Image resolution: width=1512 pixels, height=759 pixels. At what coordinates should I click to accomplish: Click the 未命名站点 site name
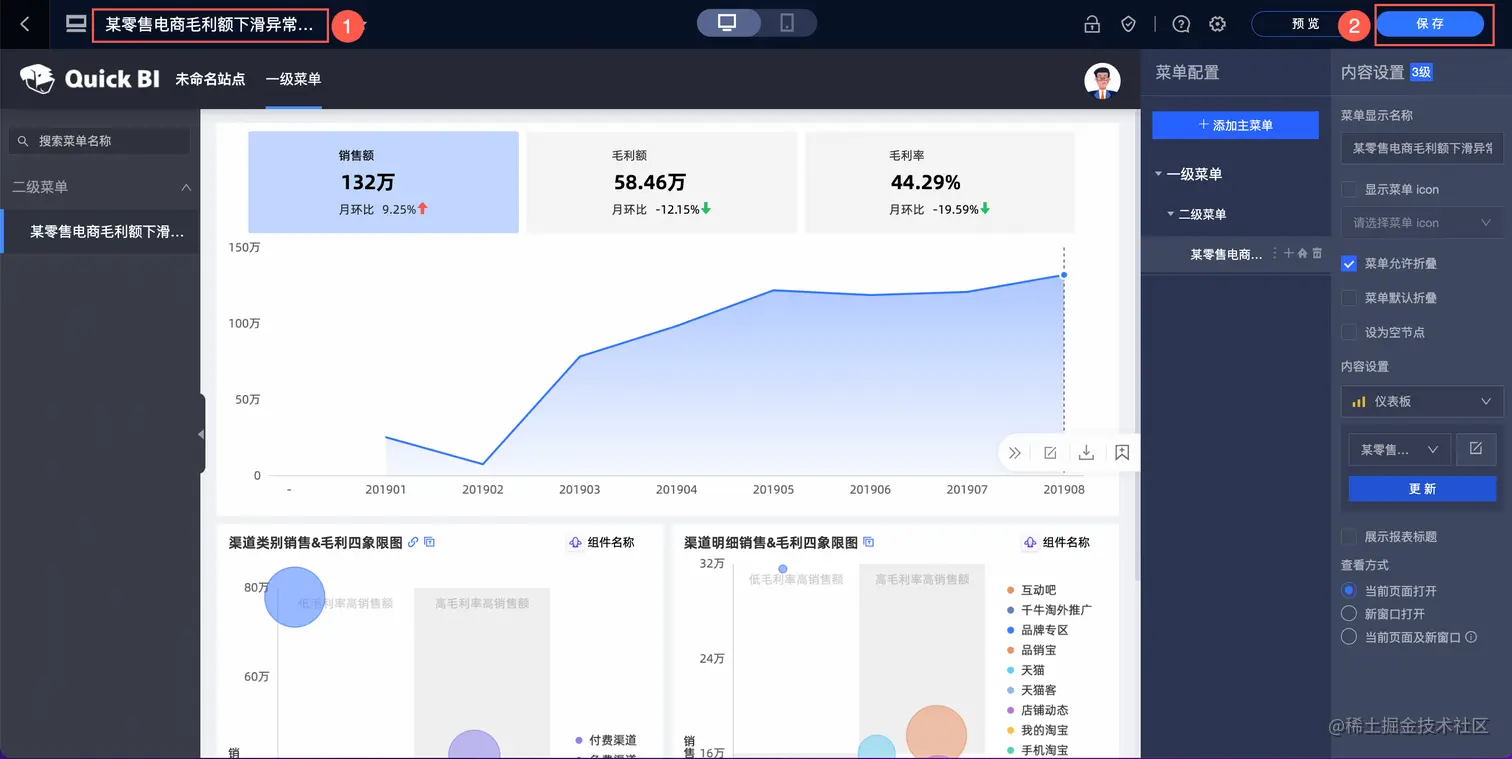coord(210,79)
